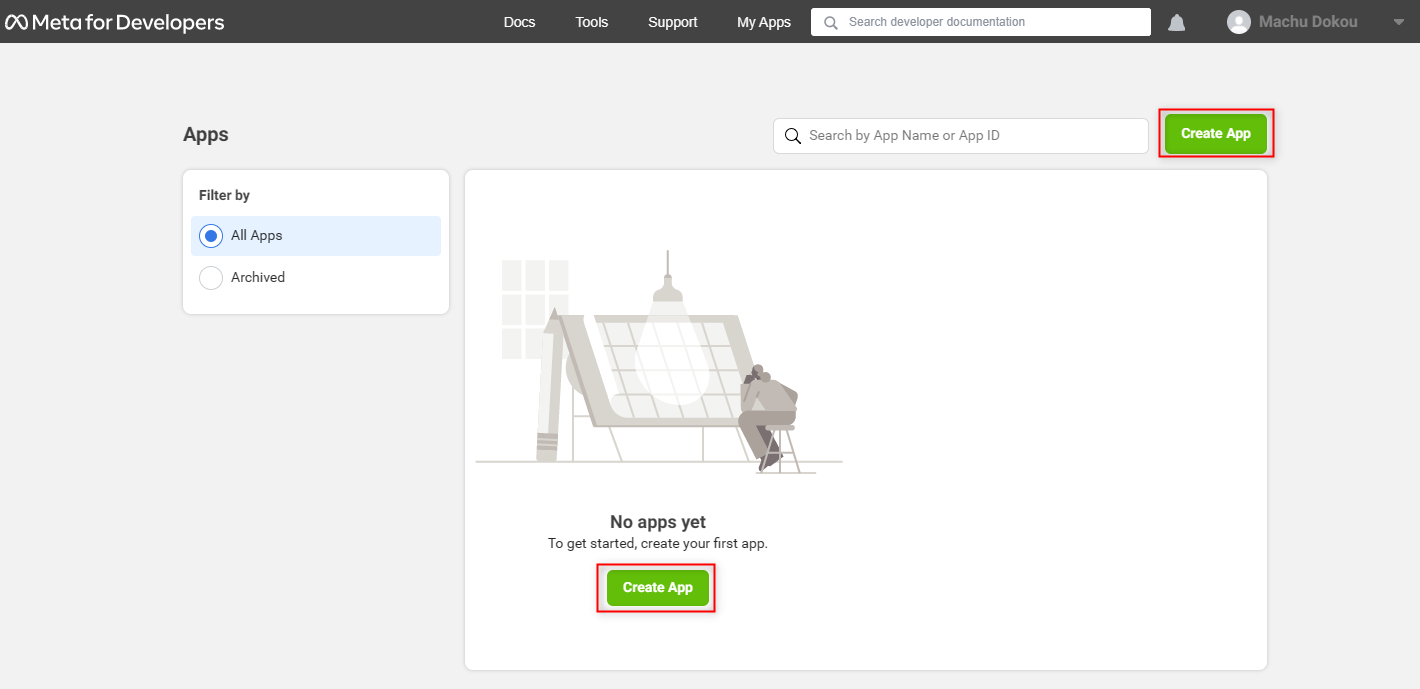
Task: Click Create App under No apps yet
Action: [x=658, y=587]
